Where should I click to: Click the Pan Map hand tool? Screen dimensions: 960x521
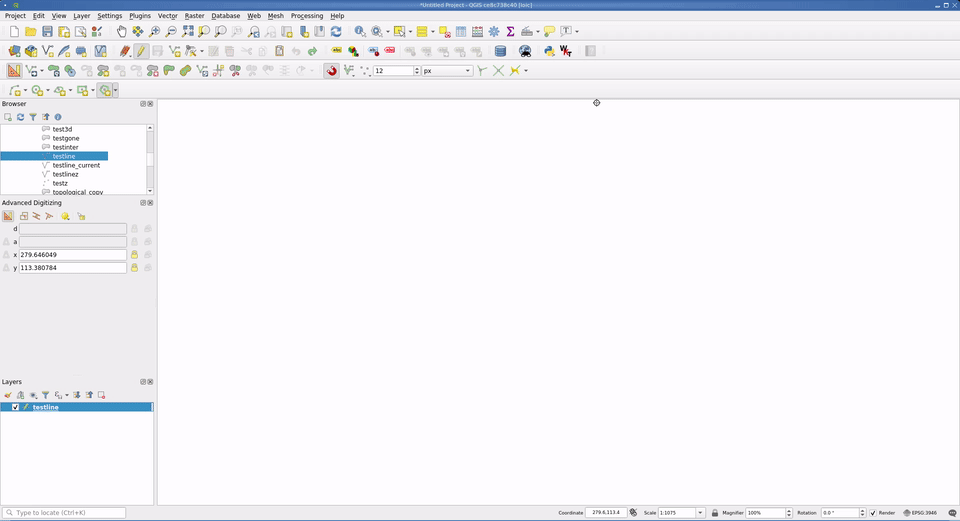coord(121,32)
